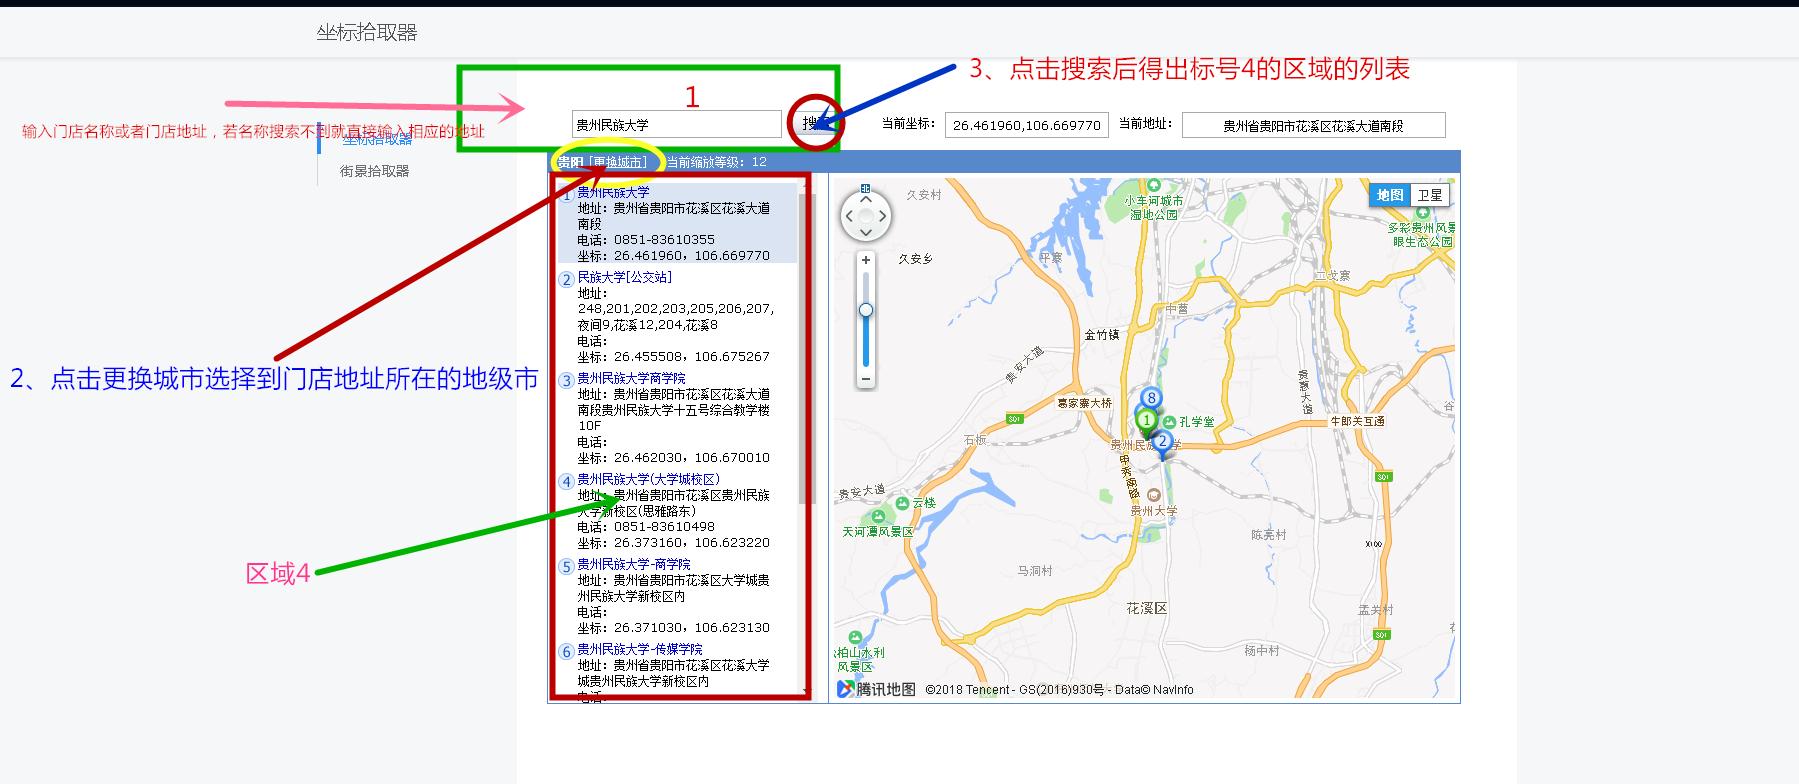The height and width of the screenshot is (784, 1799).
Task: Open result 贵州民族大学-商学院
Action: [634, 564]
